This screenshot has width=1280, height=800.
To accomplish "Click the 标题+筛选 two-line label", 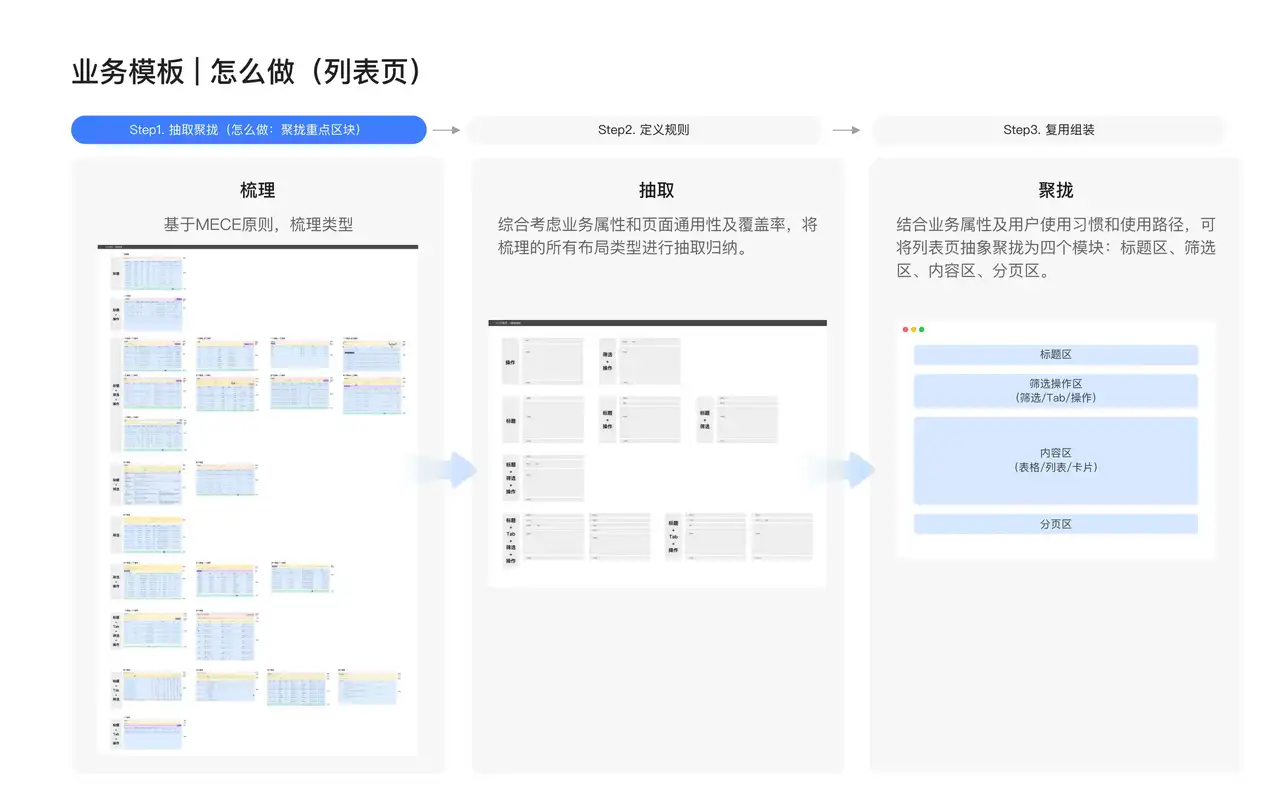I will point(705,420).
